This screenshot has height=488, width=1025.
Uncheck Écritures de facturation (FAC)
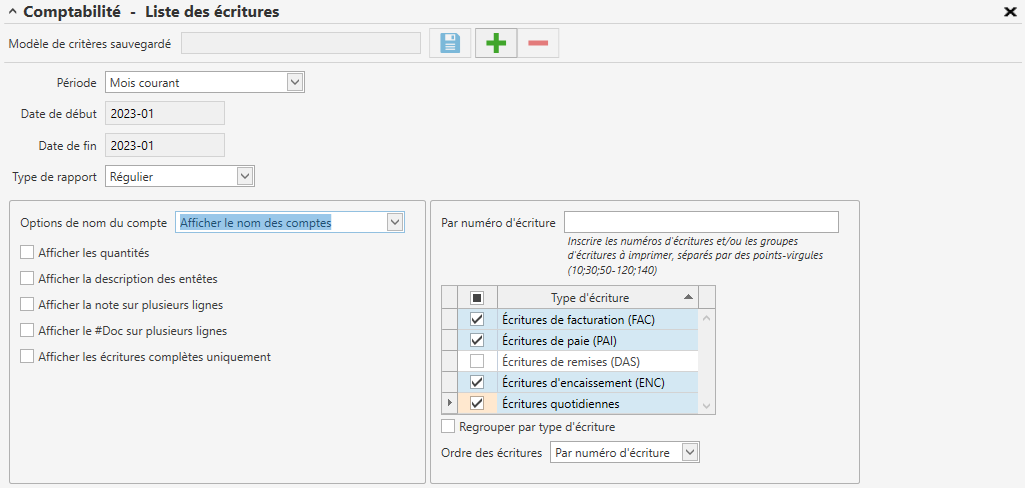pos(477,319)
